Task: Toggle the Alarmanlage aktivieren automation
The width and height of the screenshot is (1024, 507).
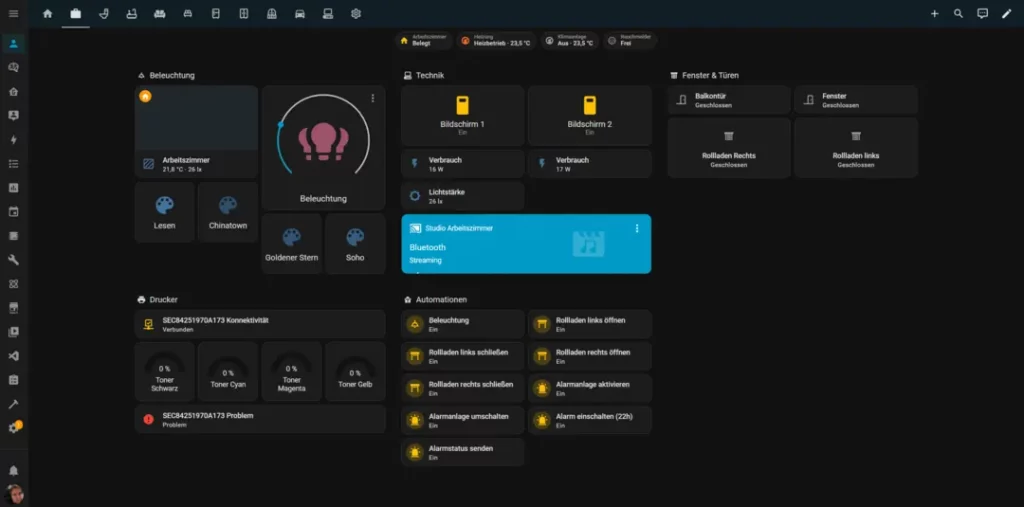Action: pyautogui.click(x=590, y=388)
